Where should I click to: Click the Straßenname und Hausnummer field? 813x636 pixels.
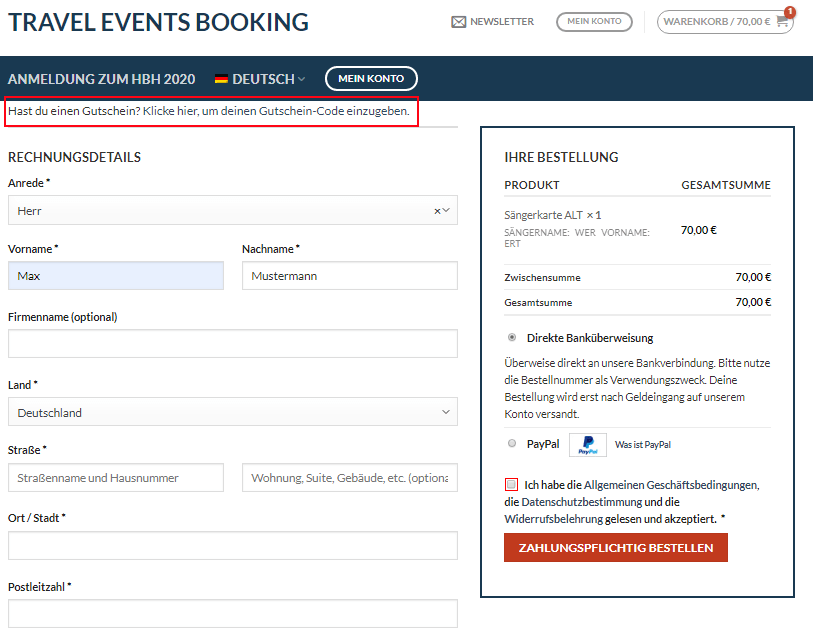click(x=116, y=478)
